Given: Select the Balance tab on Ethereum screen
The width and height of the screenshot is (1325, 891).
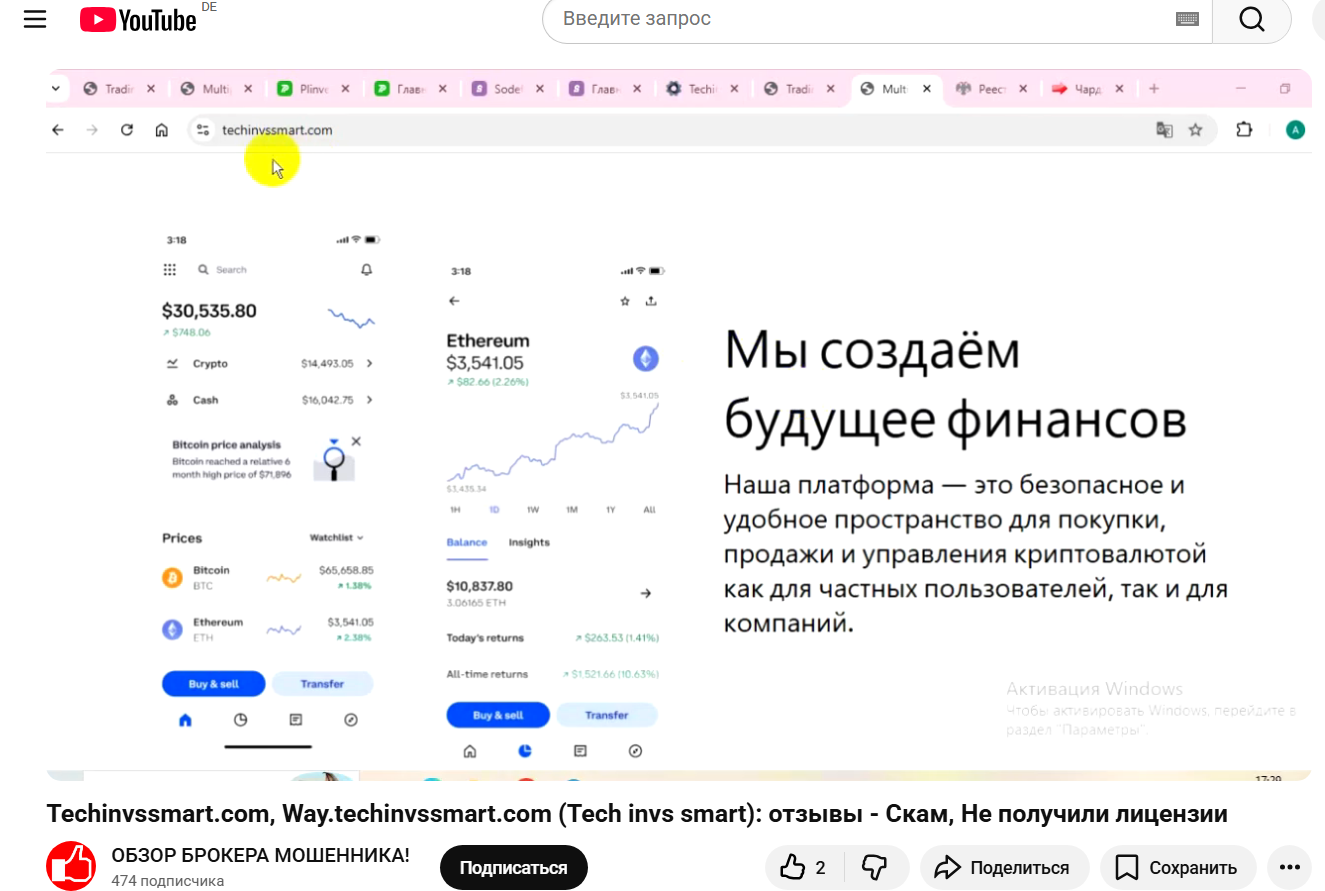Looking at the screenshot, I should pyautogui.click(x=467, y=543).
